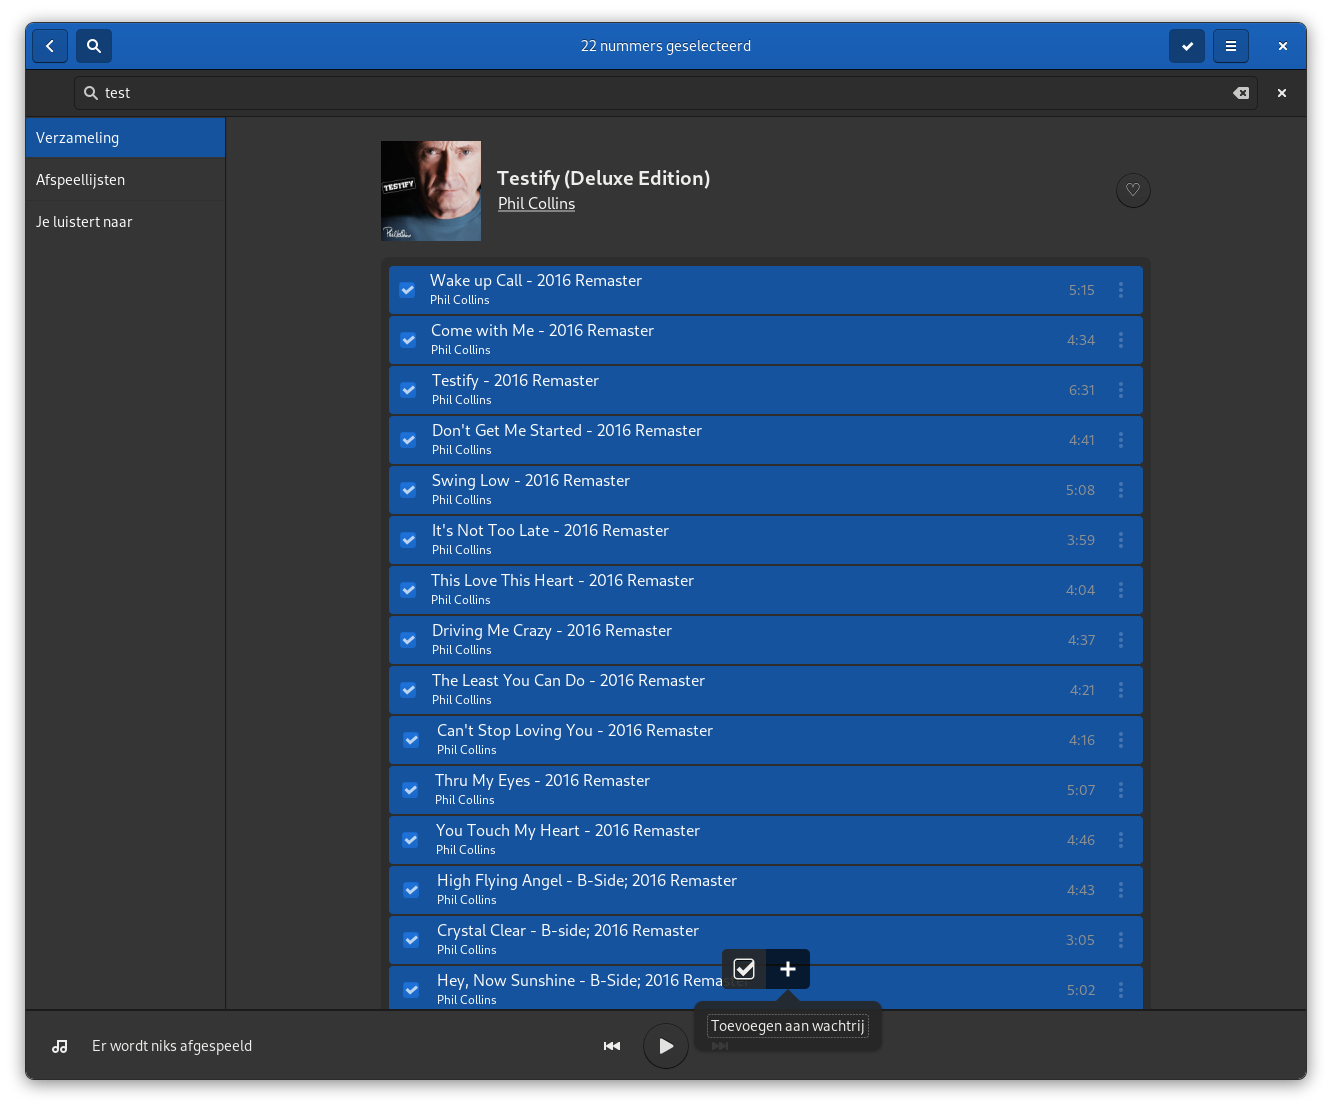Open three-dot menu for Don't Get Me Started

pos(1121,440)
